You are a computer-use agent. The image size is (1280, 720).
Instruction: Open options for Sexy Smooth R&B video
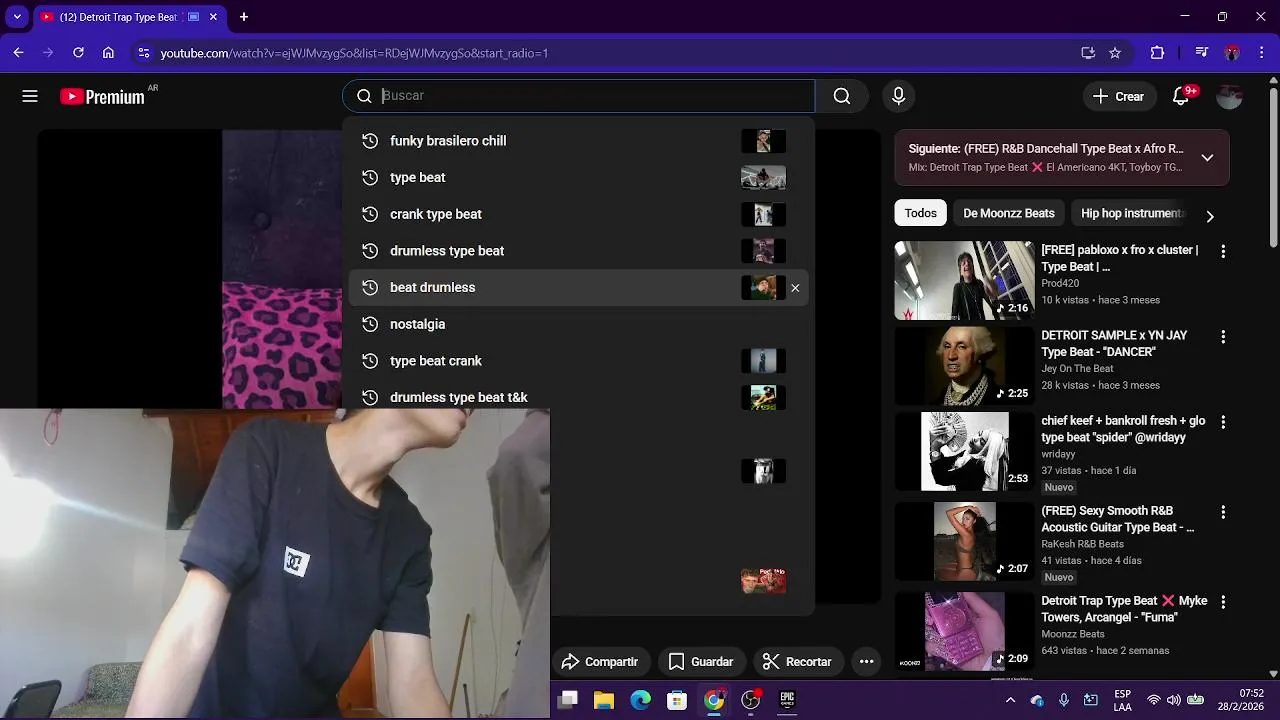[x=1223, y=513]
